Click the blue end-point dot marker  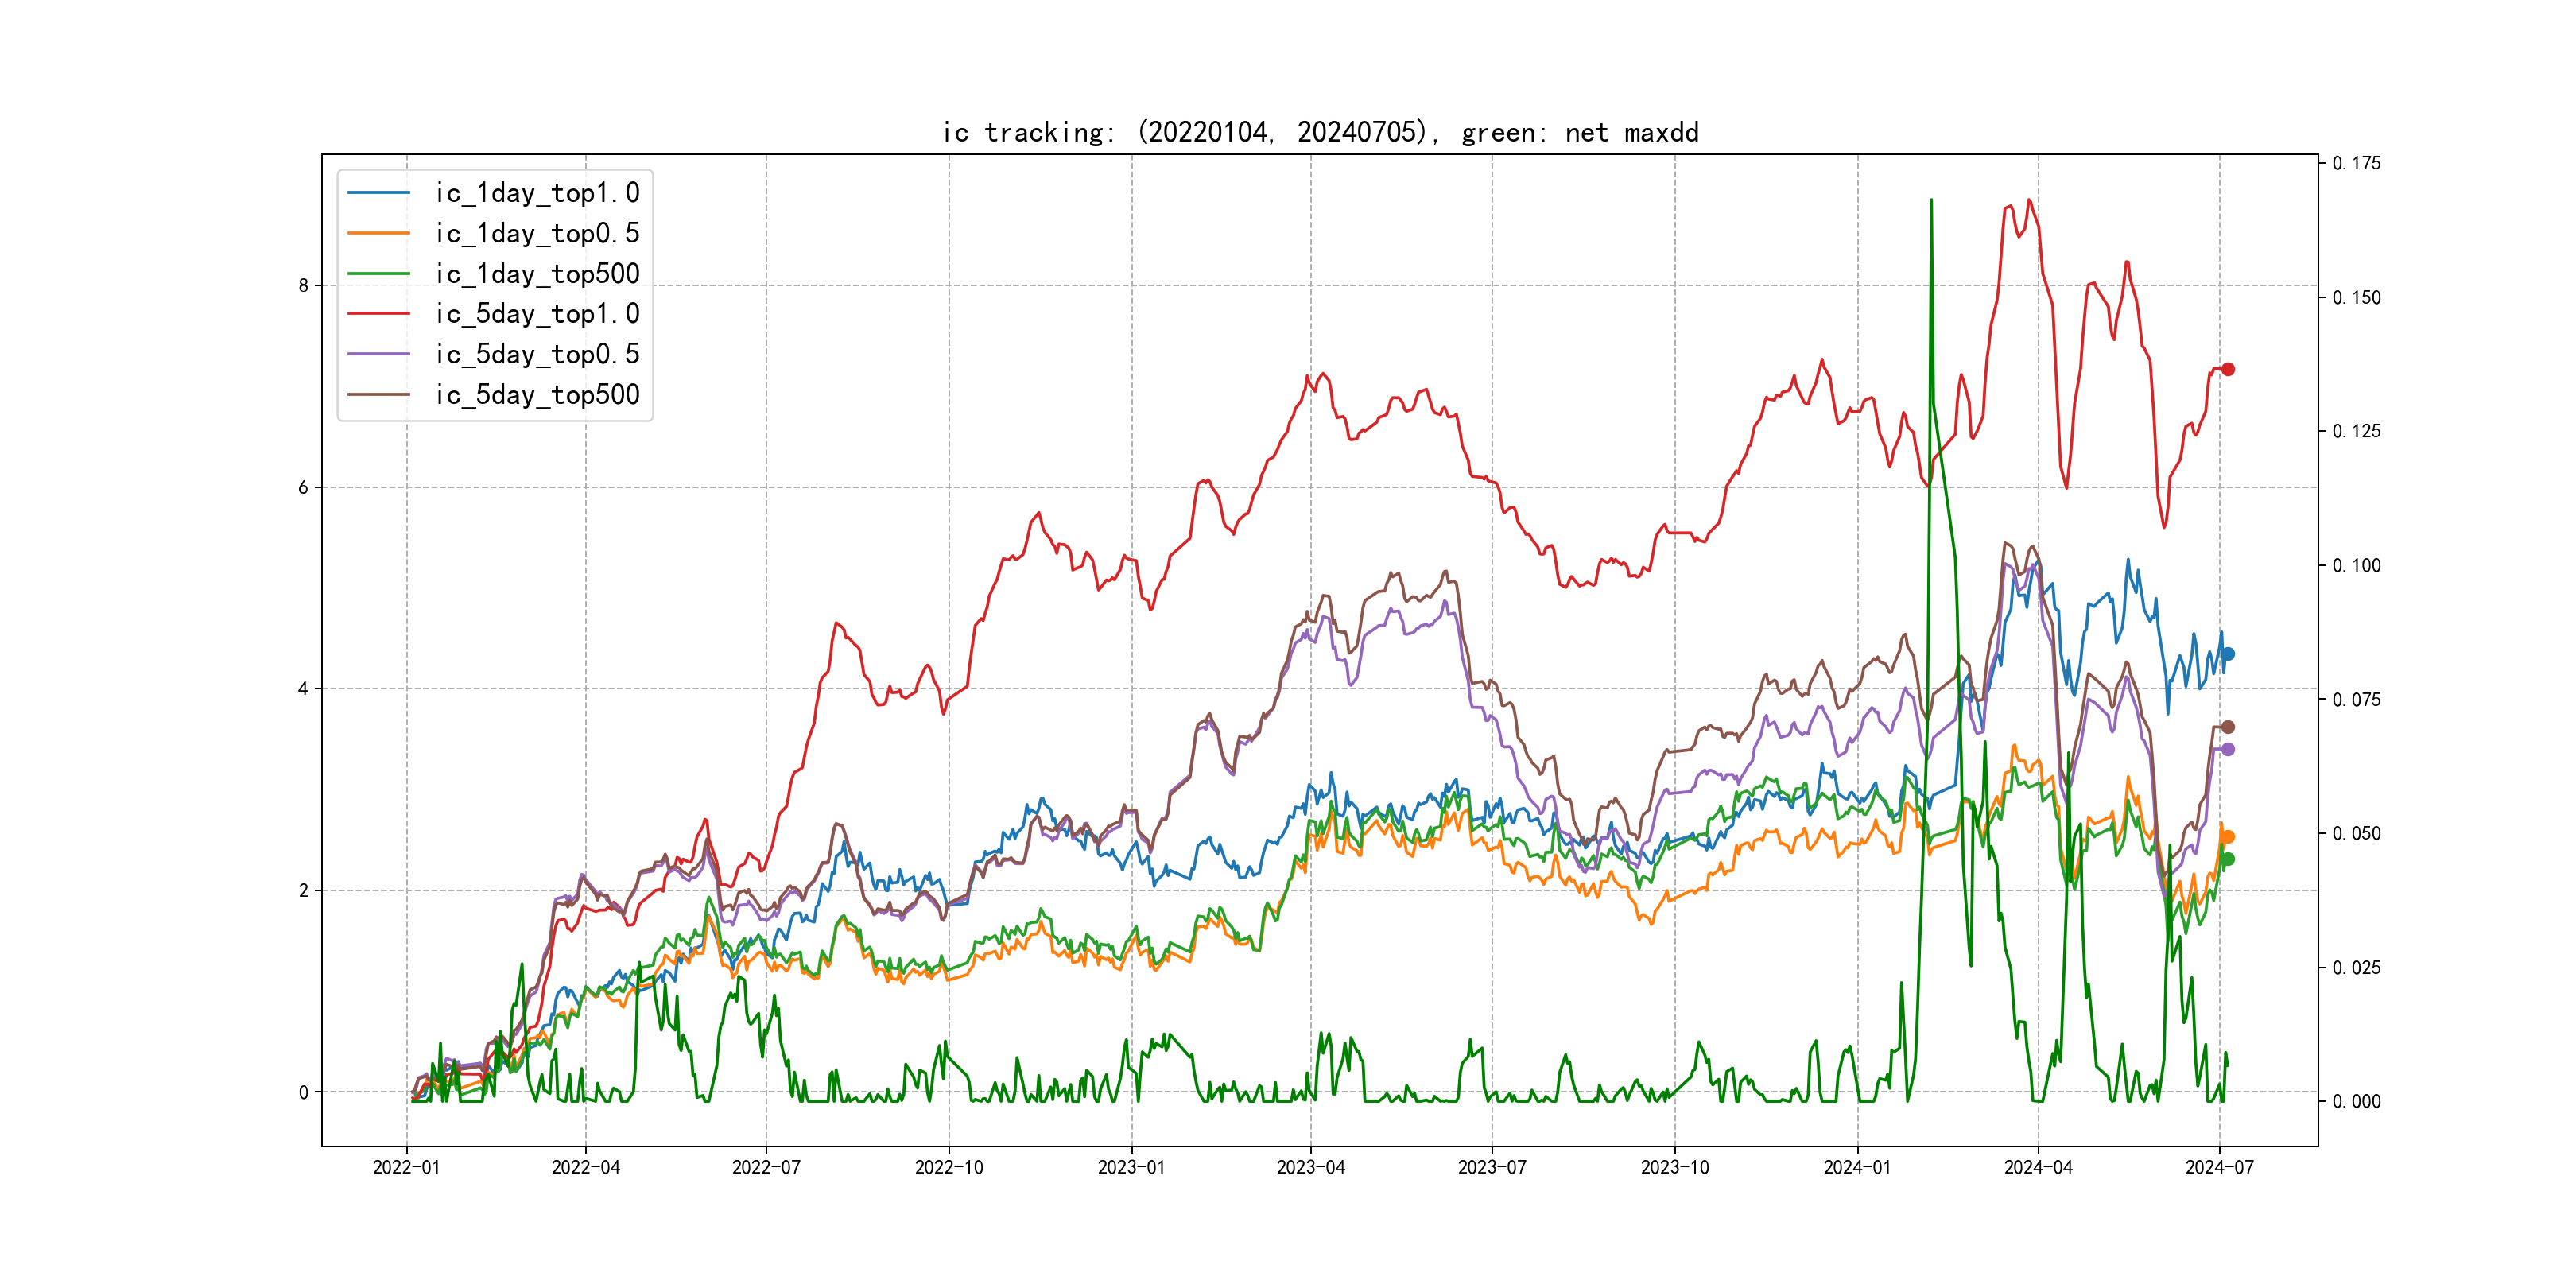[x=2228, y=654]
